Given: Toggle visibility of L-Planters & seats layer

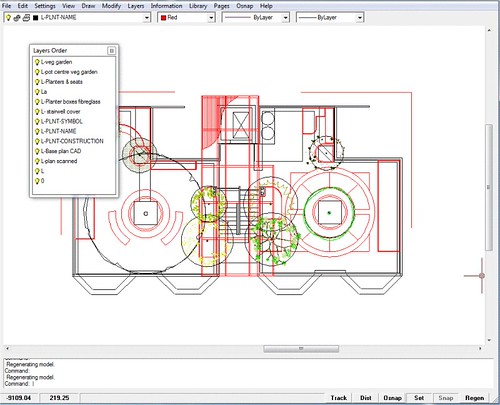Looking at the screenshot, I should click(37, 82).
